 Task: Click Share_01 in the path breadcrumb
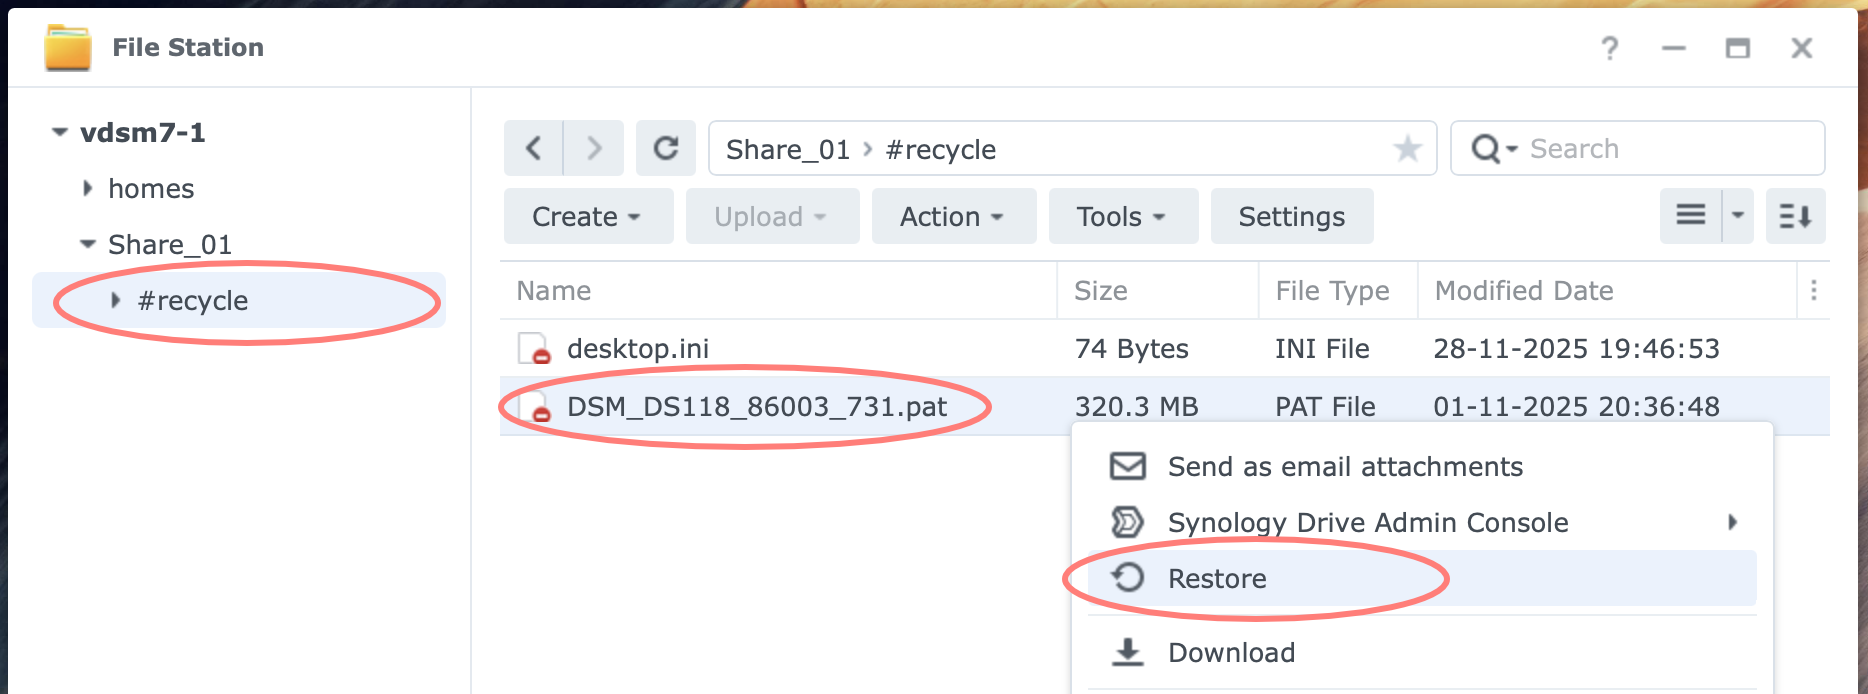tap(788, 149)
